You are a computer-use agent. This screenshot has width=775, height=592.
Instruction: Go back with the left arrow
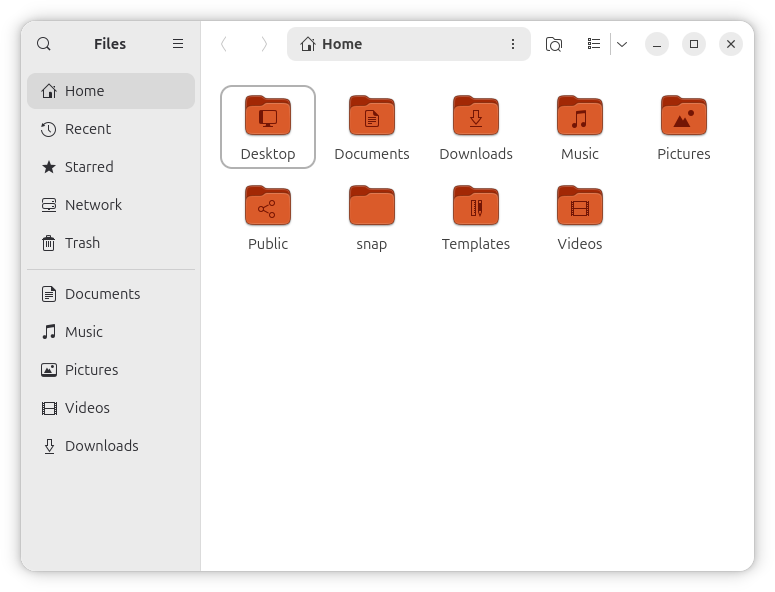click(224, 44)
